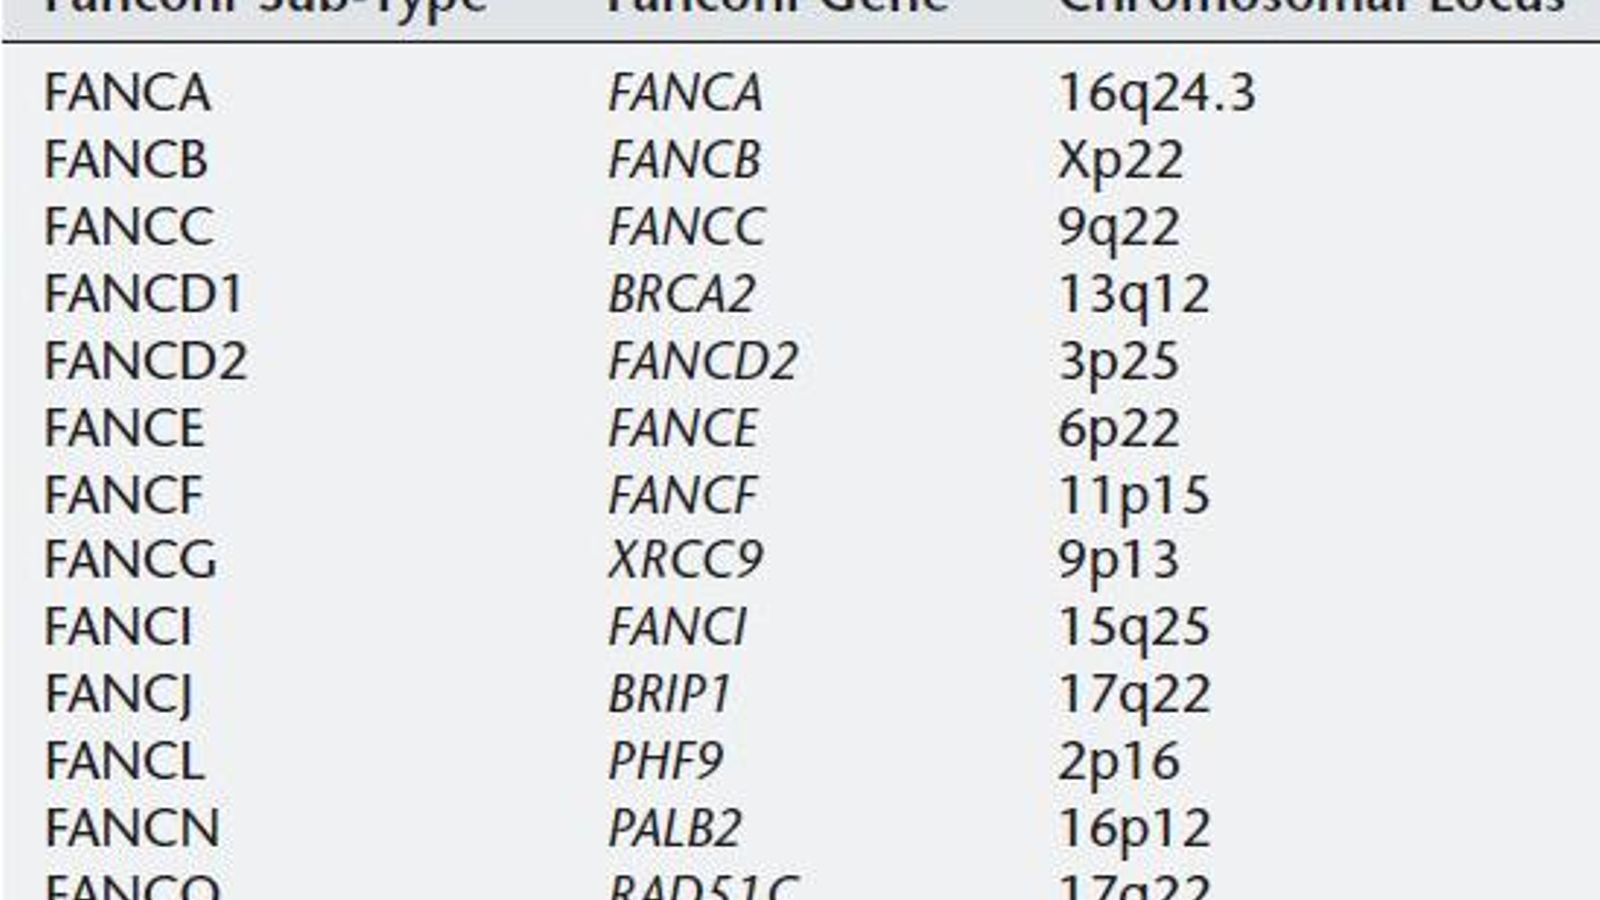Select the 6p22 locus in FANCE row
The height and width of the screenshot is (900, 1600).
pos(1118,428)
